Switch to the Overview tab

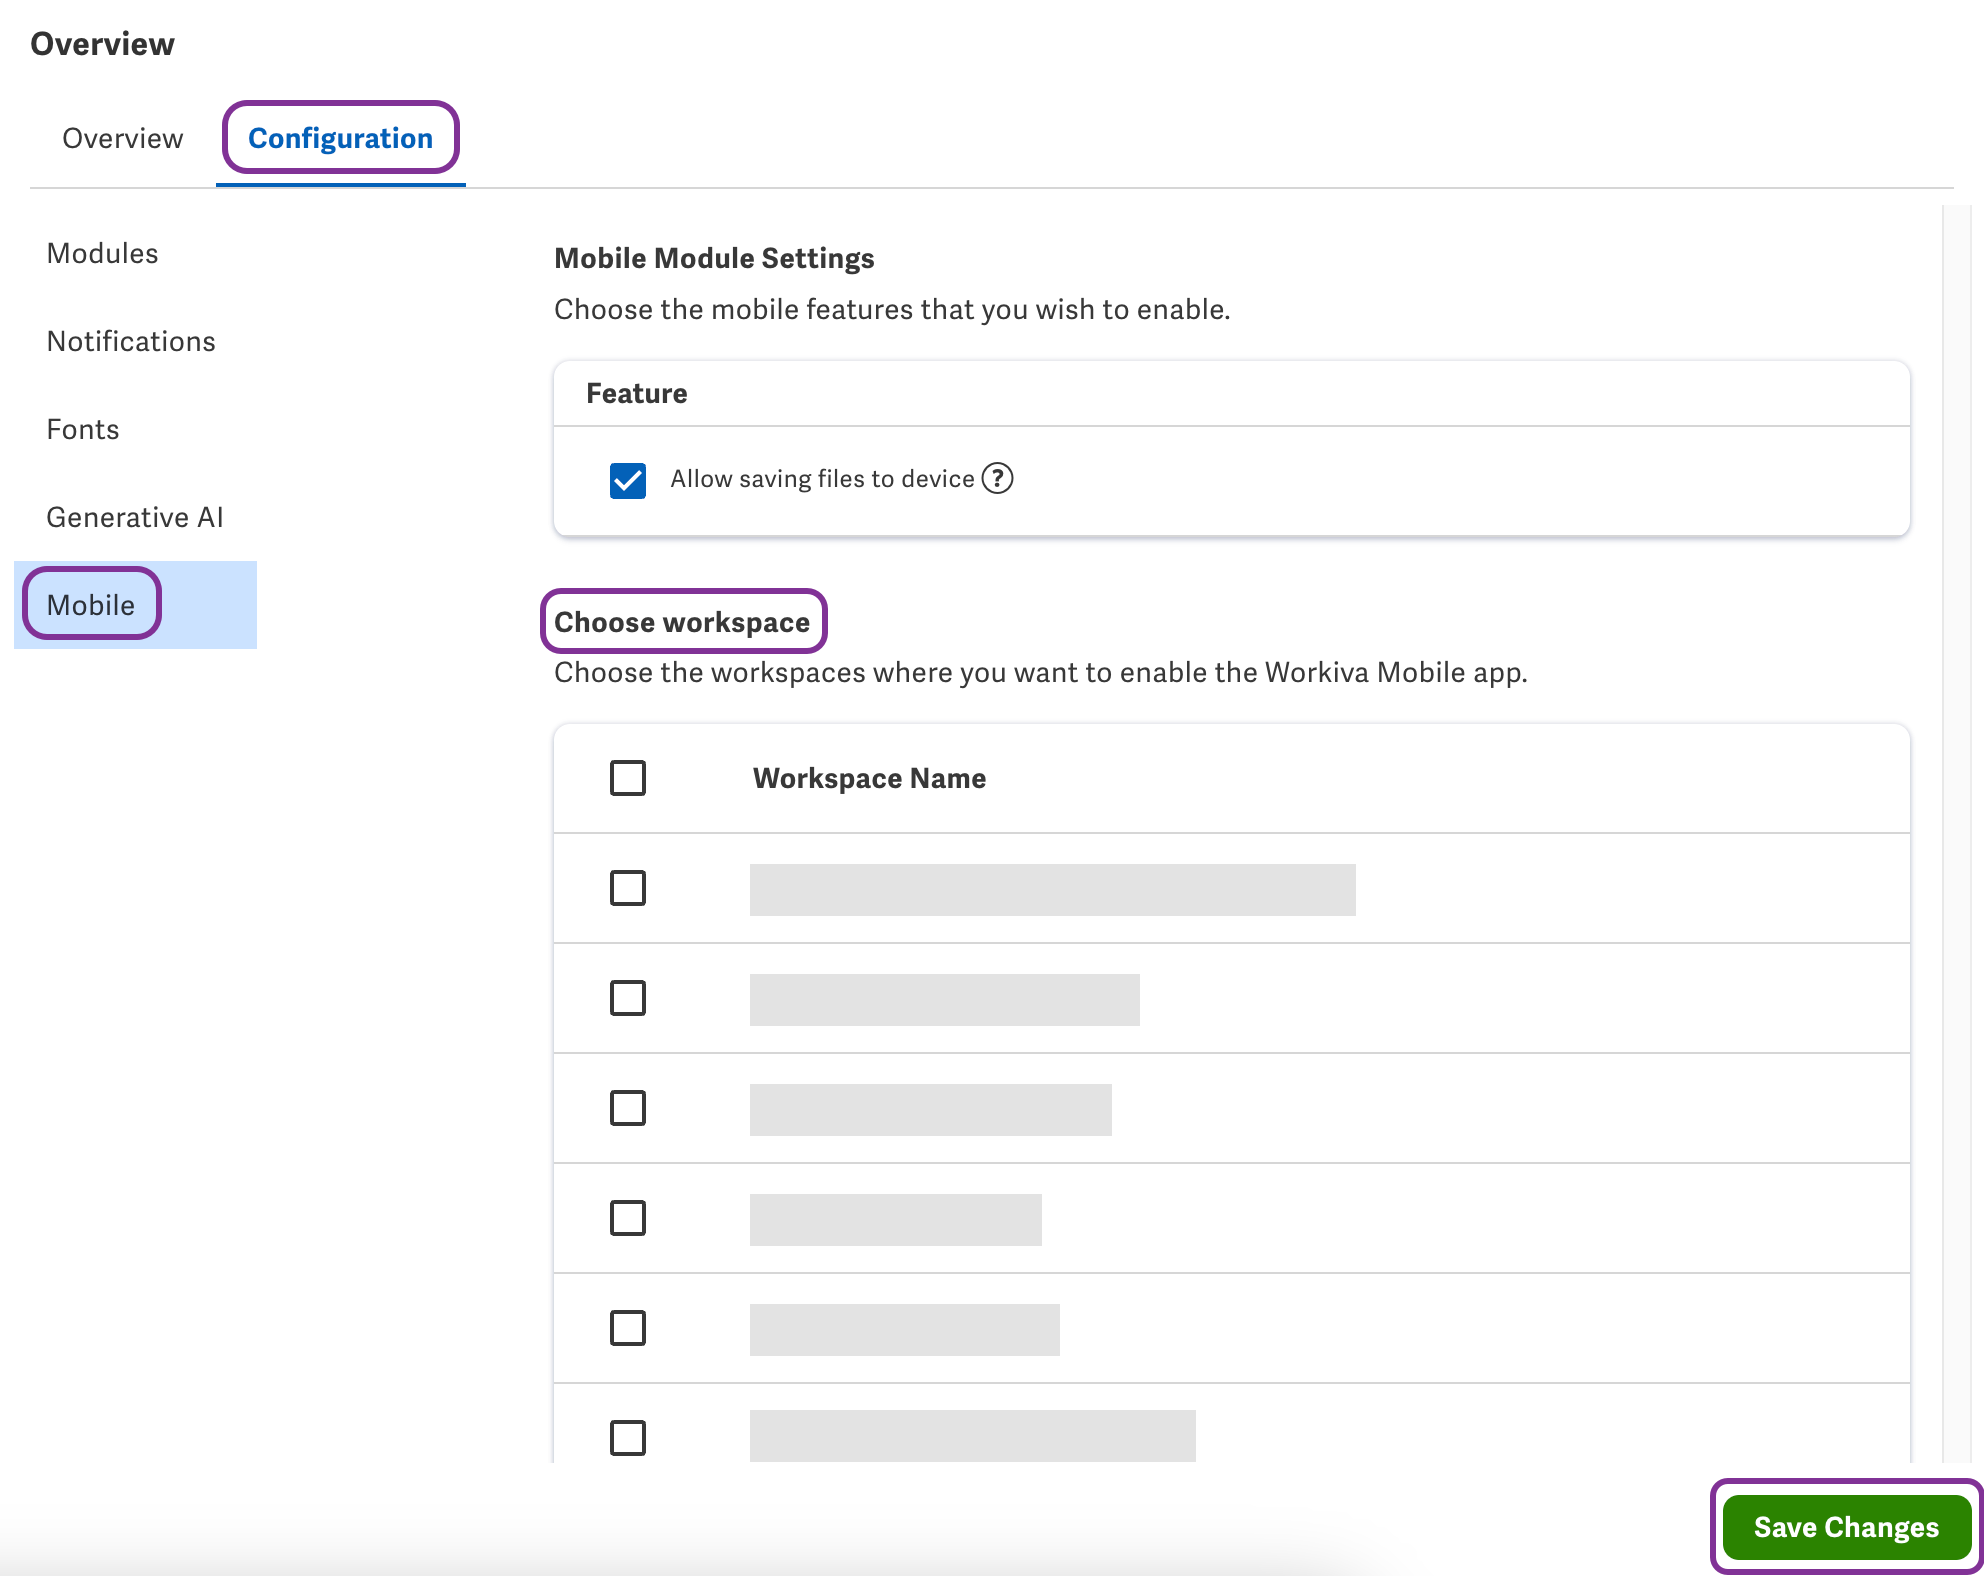(122, 138)
